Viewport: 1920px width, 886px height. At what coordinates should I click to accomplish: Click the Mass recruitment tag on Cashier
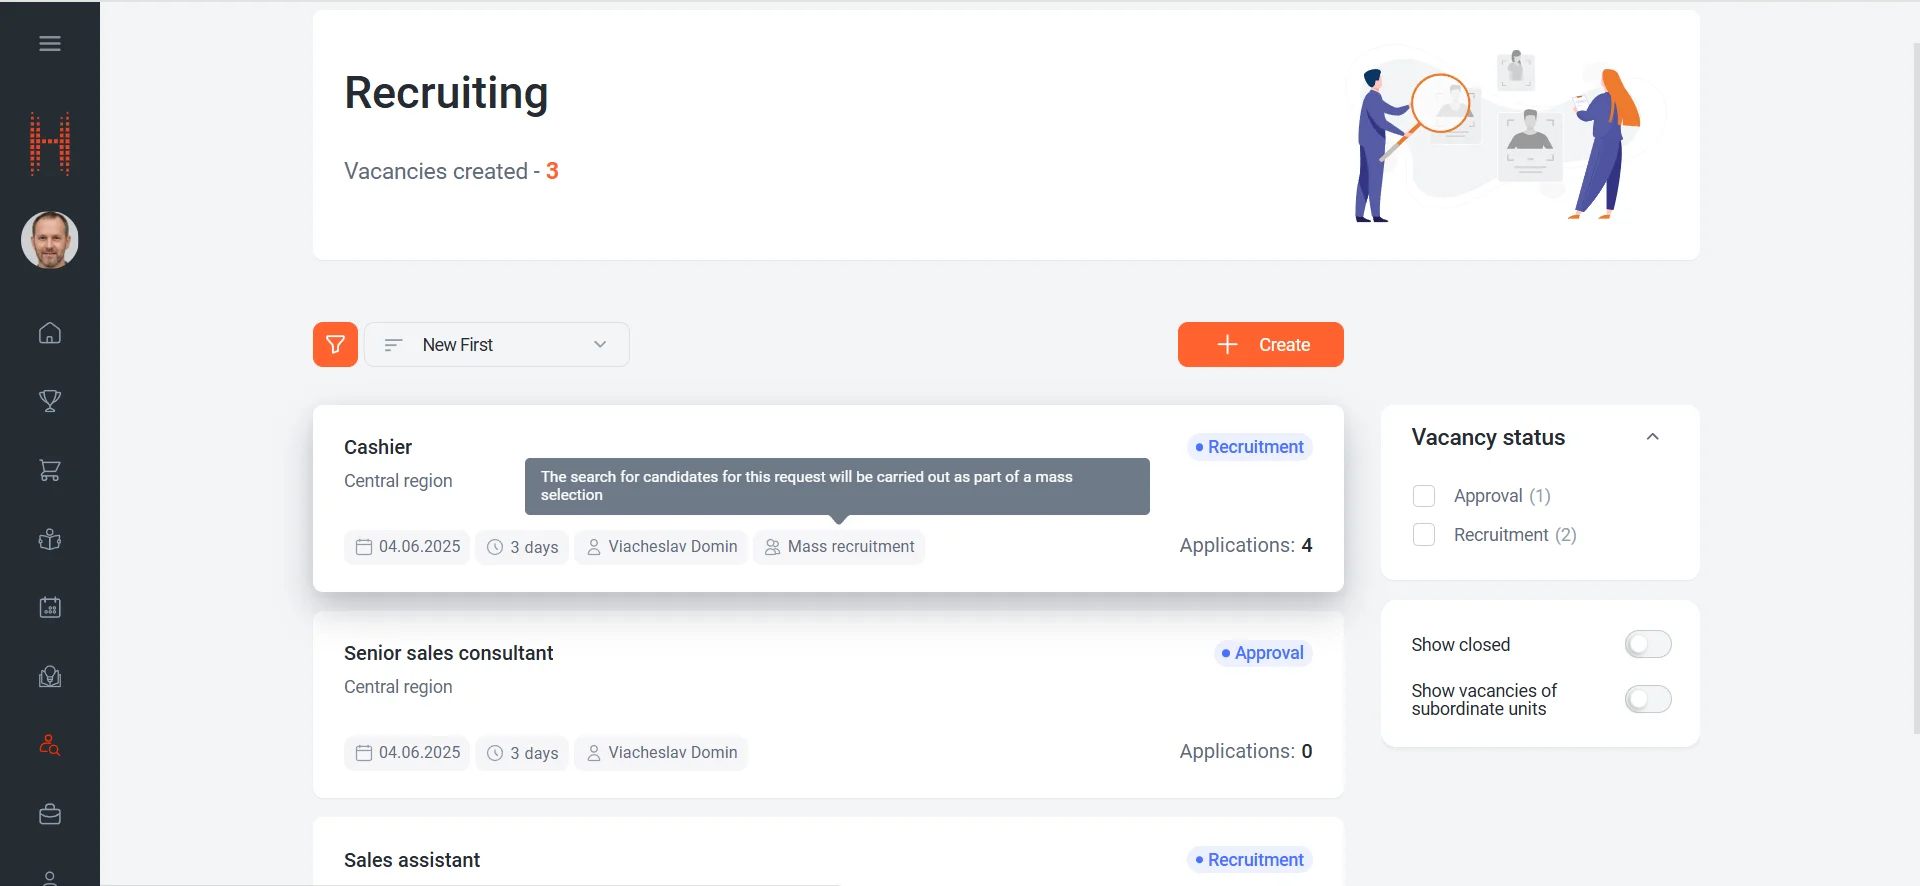pyautogui.click(x=839, y=547)
